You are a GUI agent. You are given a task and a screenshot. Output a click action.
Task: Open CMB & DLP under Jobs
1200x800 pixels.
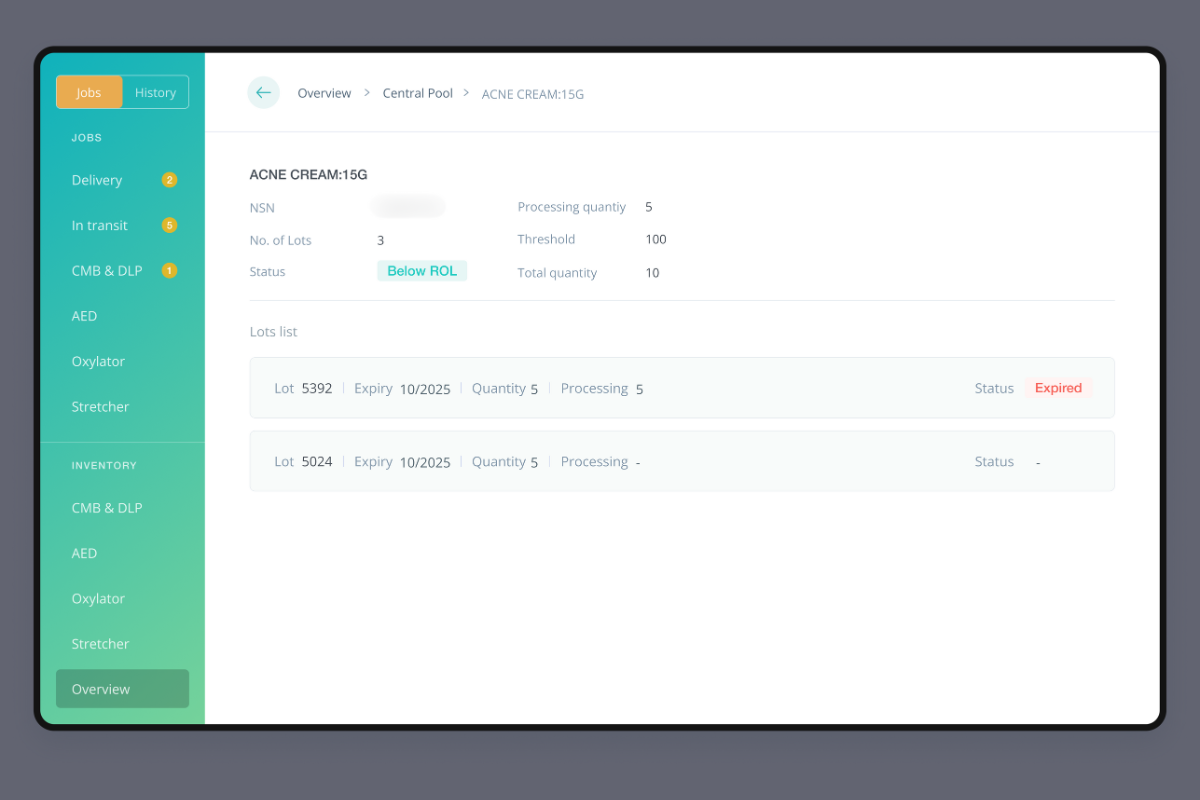pyautogui.click(x=107, y=270)
